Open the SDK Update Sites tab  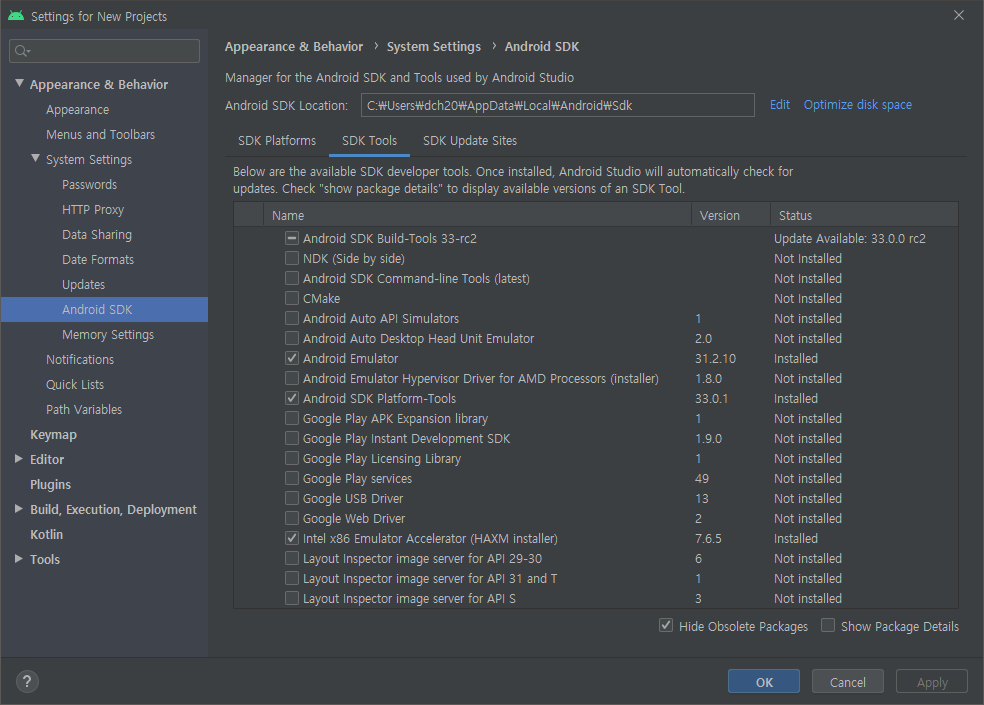[470, 141]
